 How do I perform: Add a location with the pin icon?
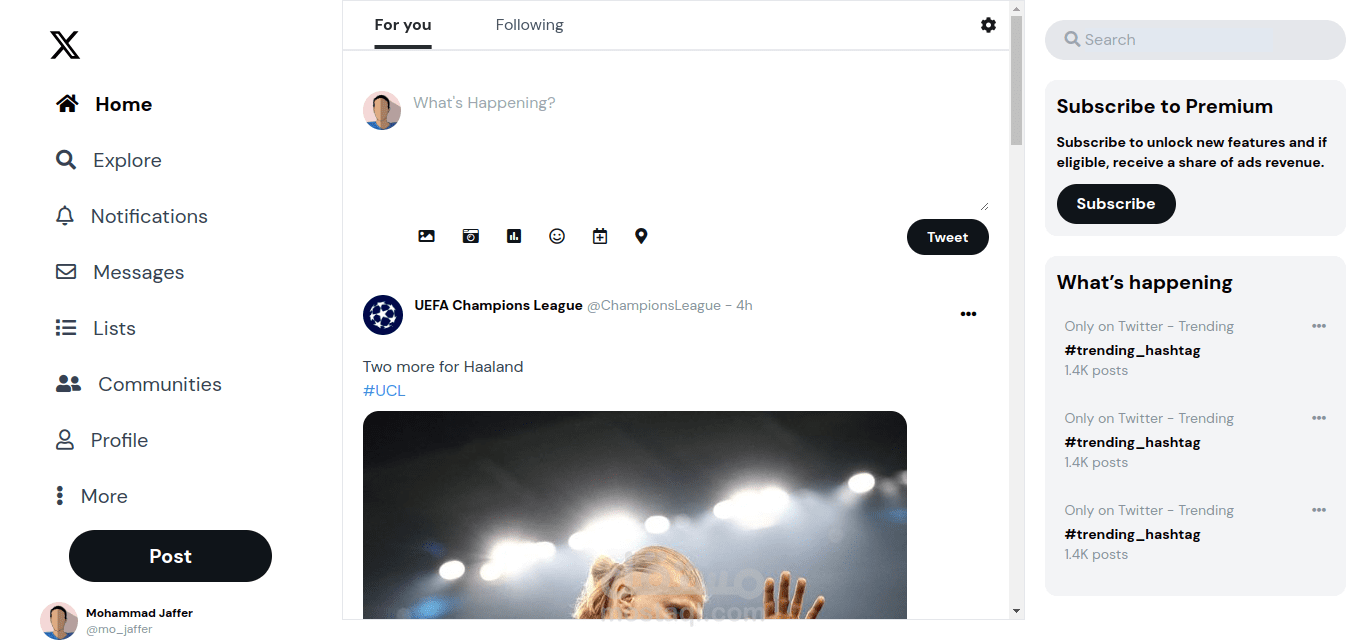coord(641,236)
